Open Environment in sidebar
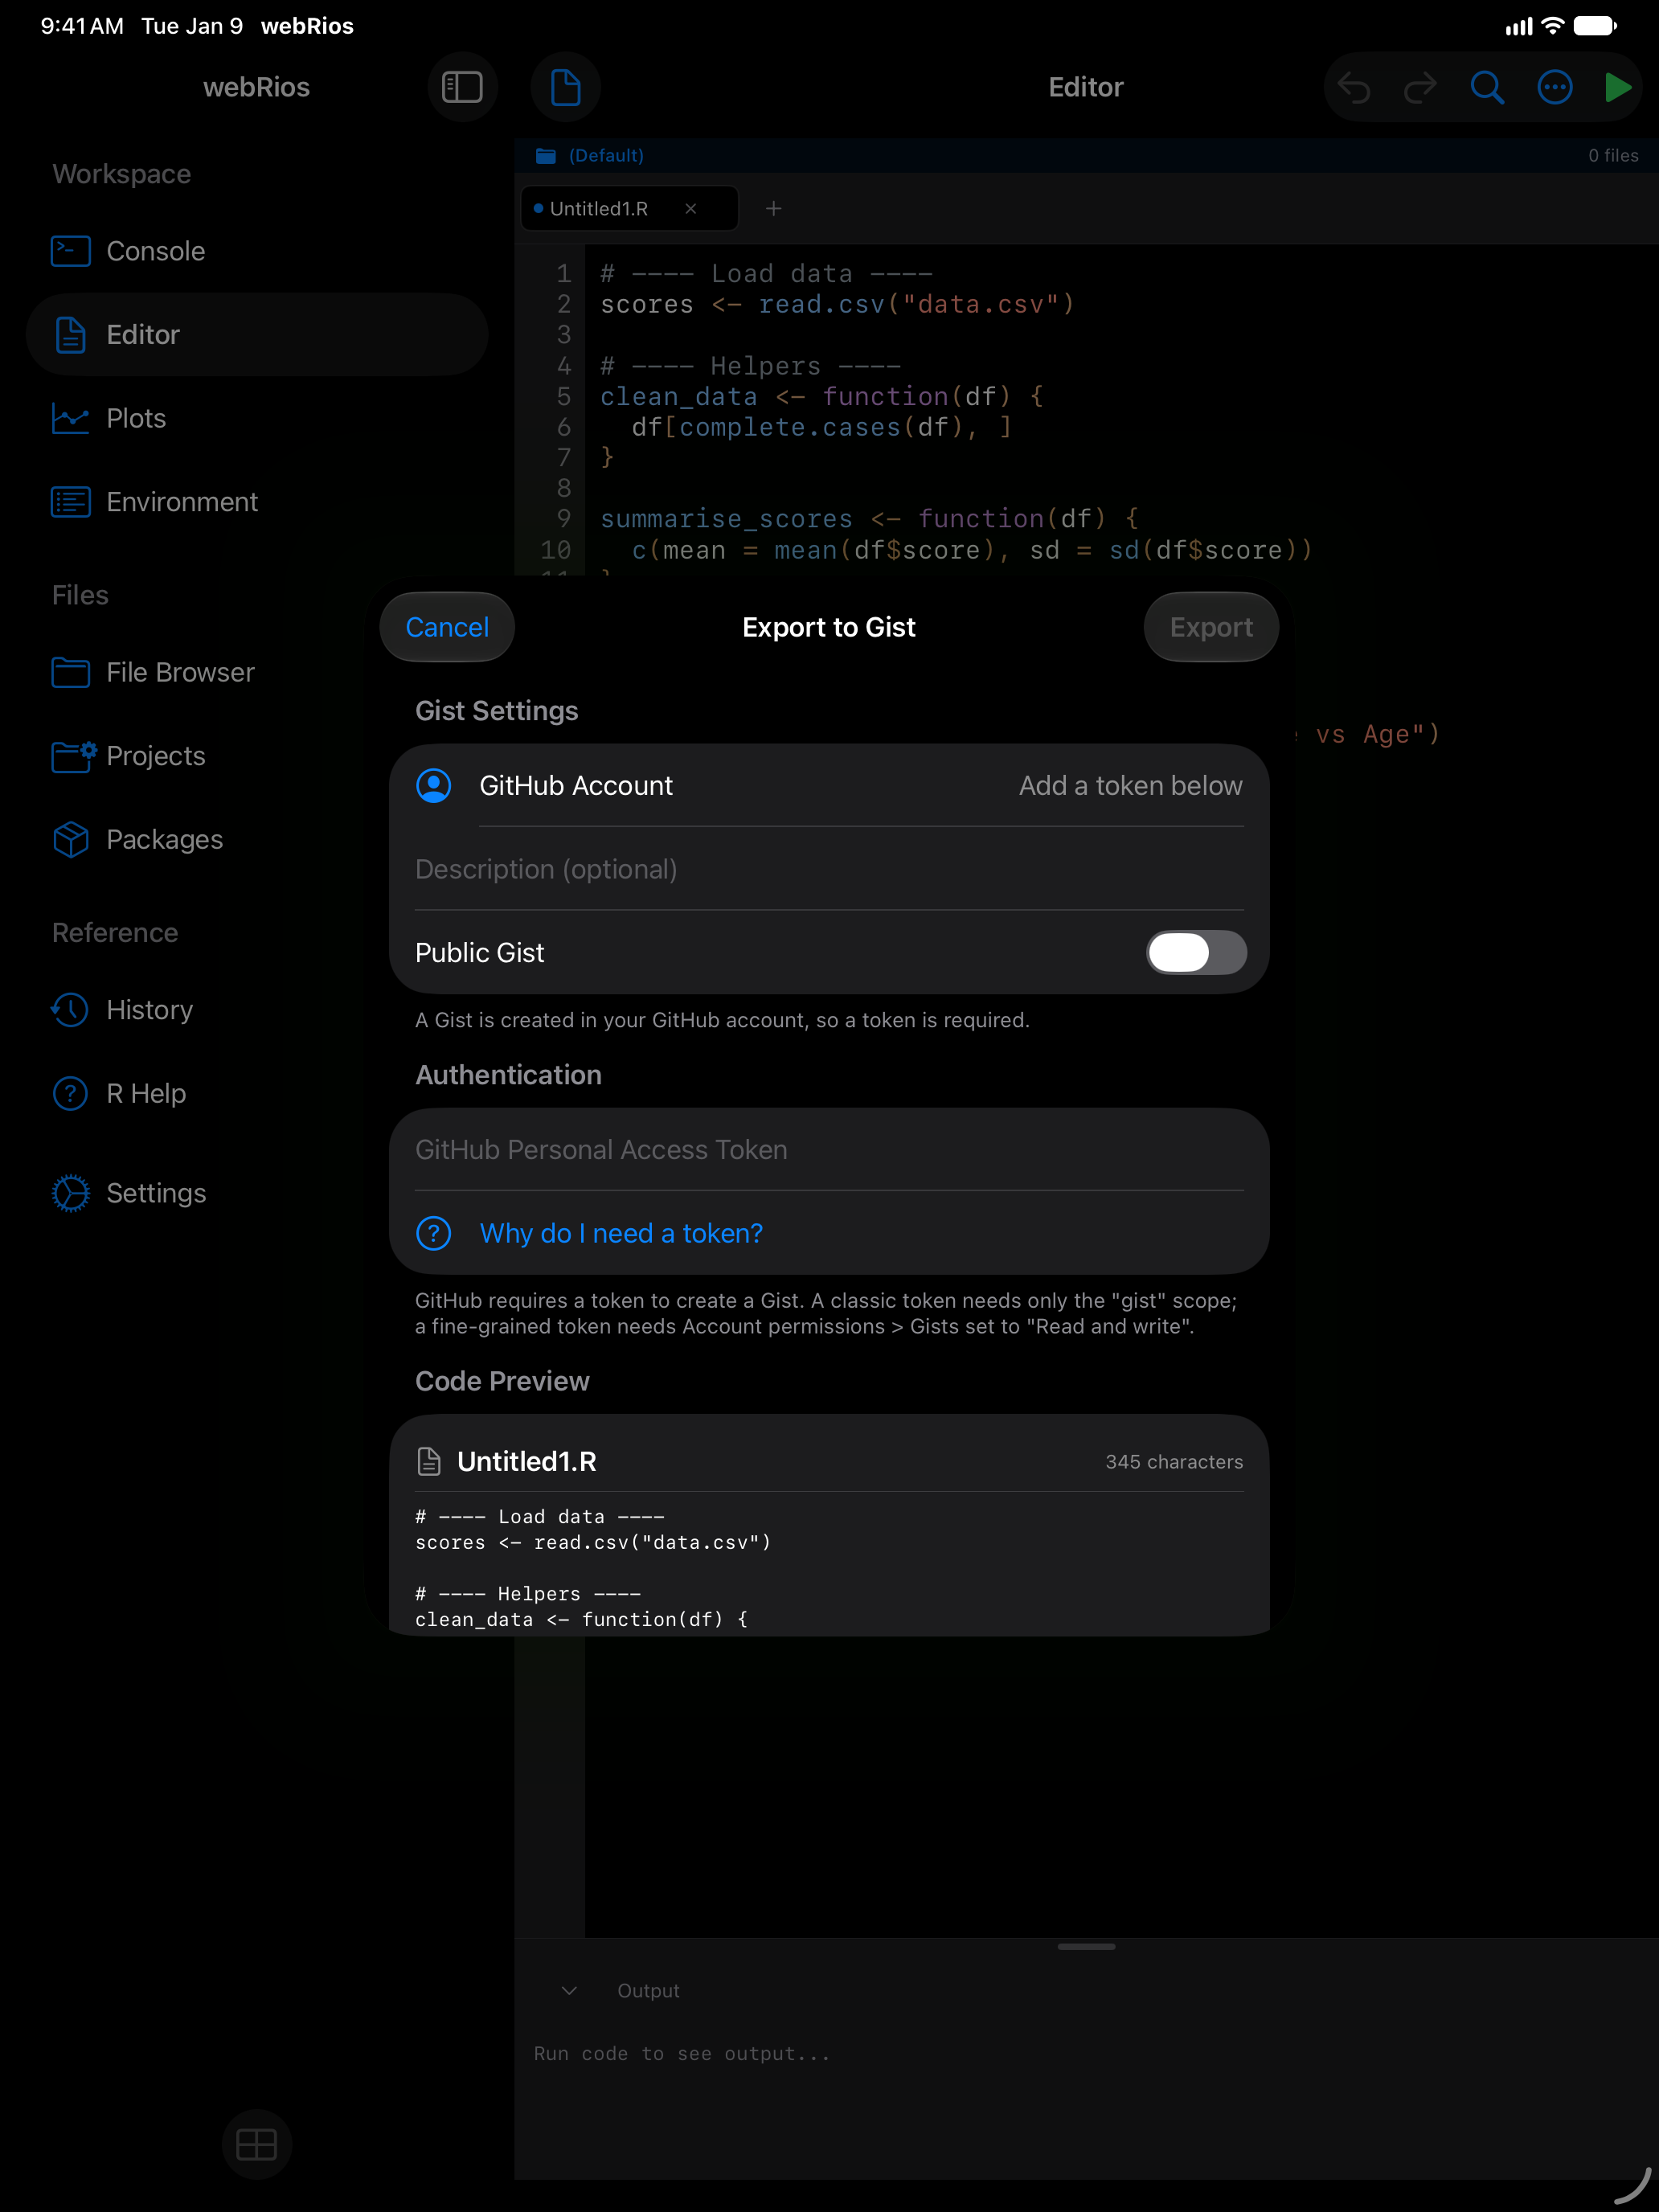This screenshot has width=1659, height=2212. 257,501
